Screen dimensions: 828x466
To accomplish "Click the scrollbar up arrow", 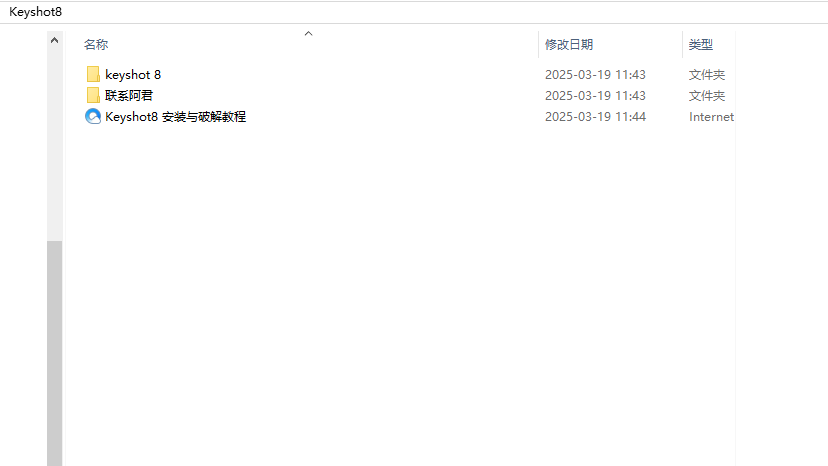I will click(x=54, y=40).
